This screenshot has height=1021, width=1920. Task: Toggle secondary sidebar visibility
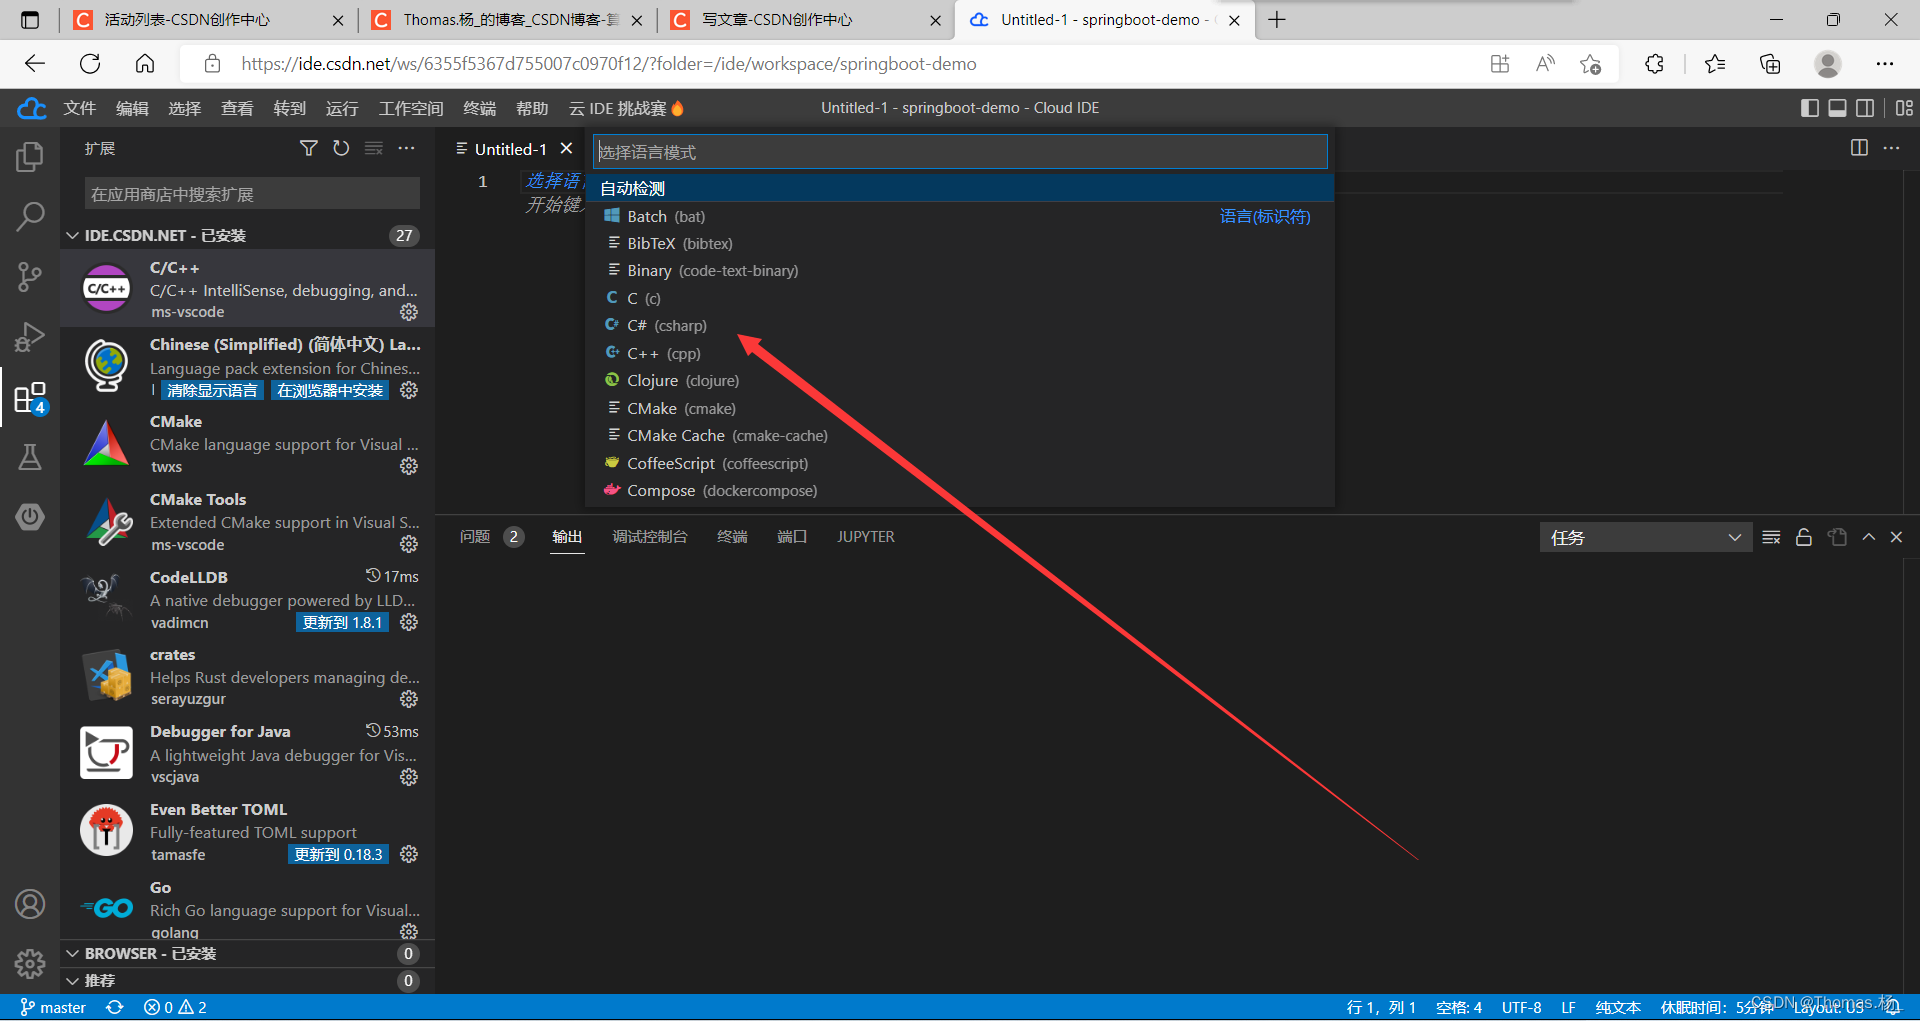pos(1865,108)
